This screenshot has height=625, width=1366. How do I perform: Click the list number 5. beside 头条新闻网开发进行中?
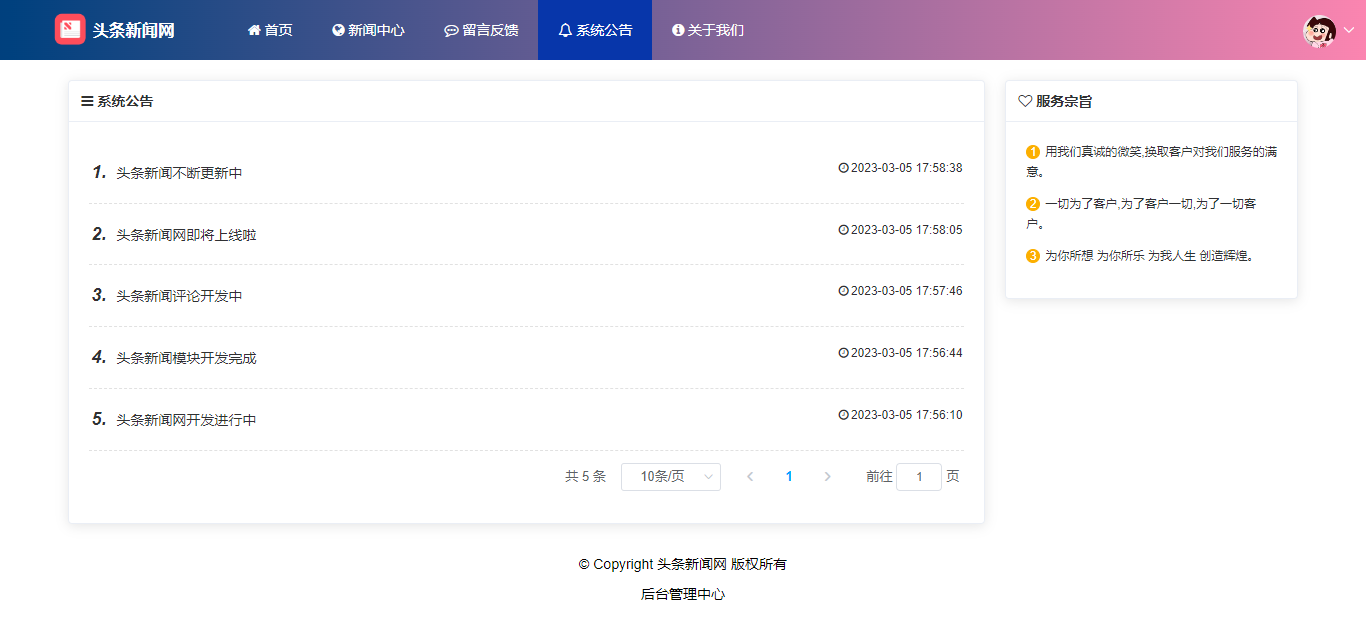[x=99, y=419]
